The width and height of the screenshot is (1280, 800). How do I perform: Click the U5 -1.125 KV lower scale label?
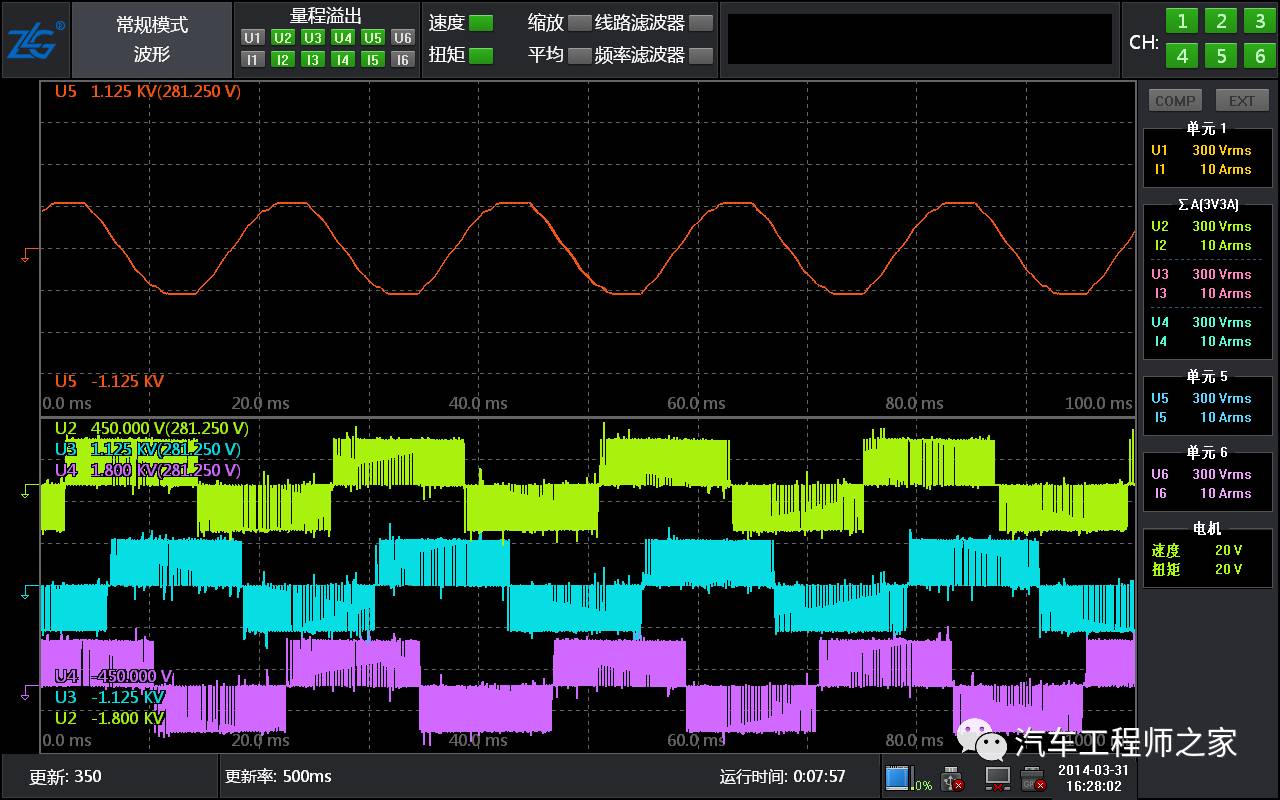[x=109, y=381]
